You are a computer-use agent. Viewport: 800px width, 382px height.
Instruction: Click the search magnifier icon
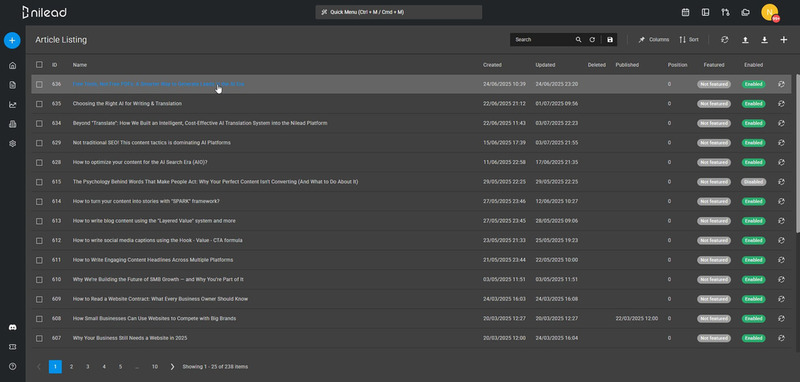point(578,40)
